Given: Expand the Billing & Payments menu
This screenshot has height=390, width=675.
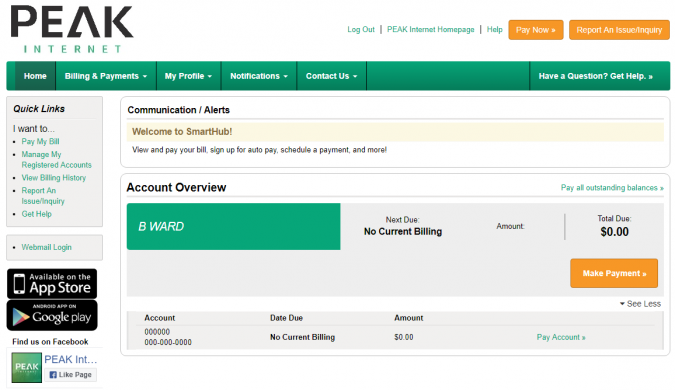Looking at the screenshot, I should point(106,76).
